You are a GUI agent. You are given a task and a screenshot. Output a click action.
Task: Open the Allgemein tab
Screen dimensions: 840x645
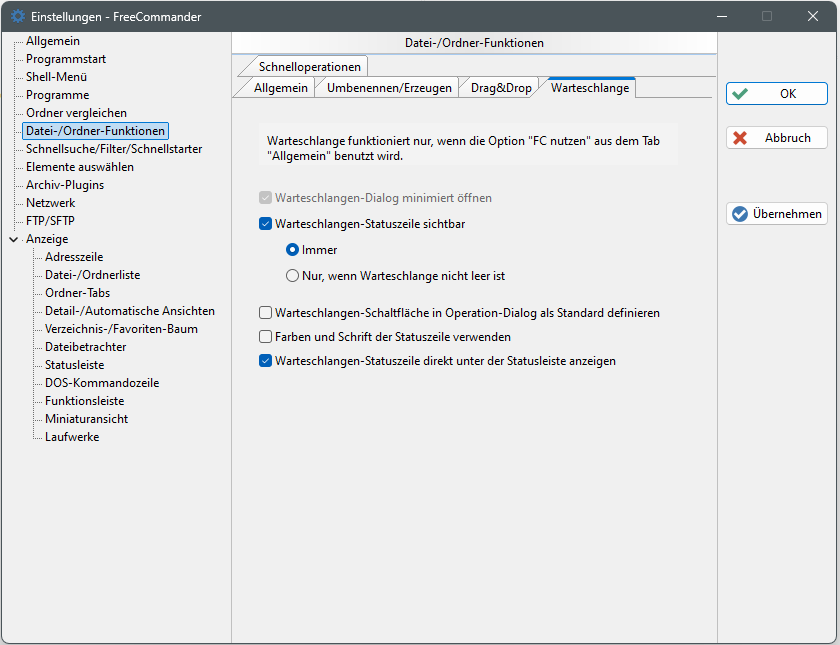coord(280,88)
